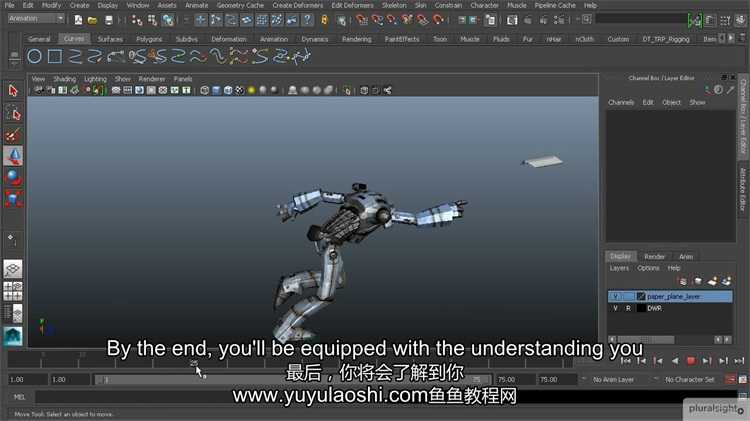Open the Skeleton menu
Viewport: 750px width, 421px height.
point(394,5)
